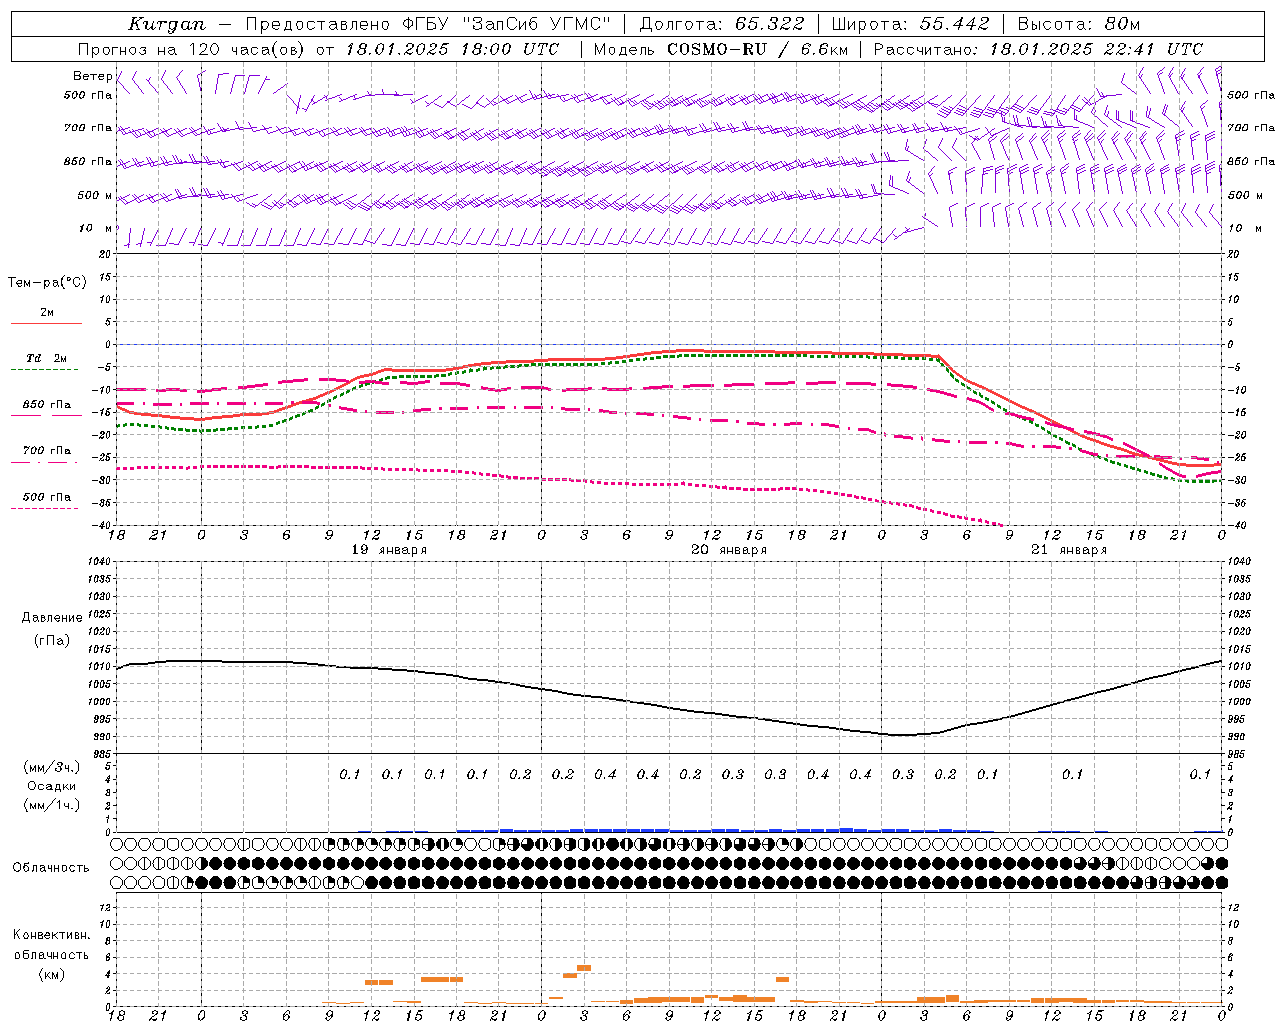Screen dimensions: 1280x1024
Task: Click the 21 января date label
Action: [x=1069, y=550]
